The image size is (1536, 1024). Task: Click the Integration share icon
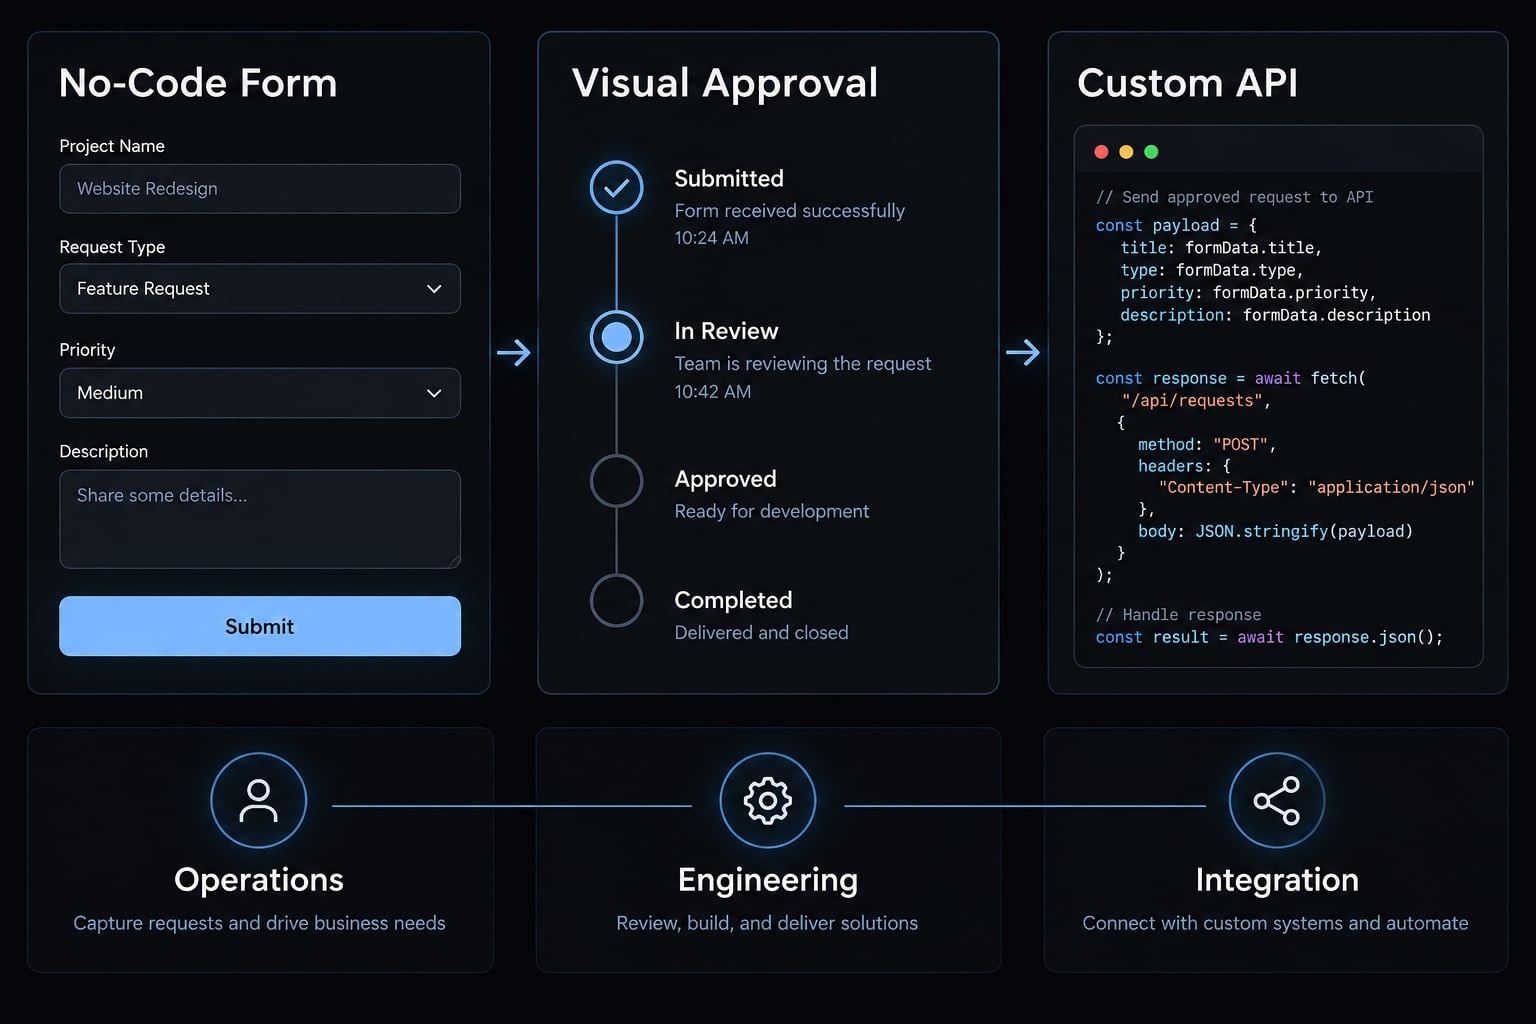1277,801
